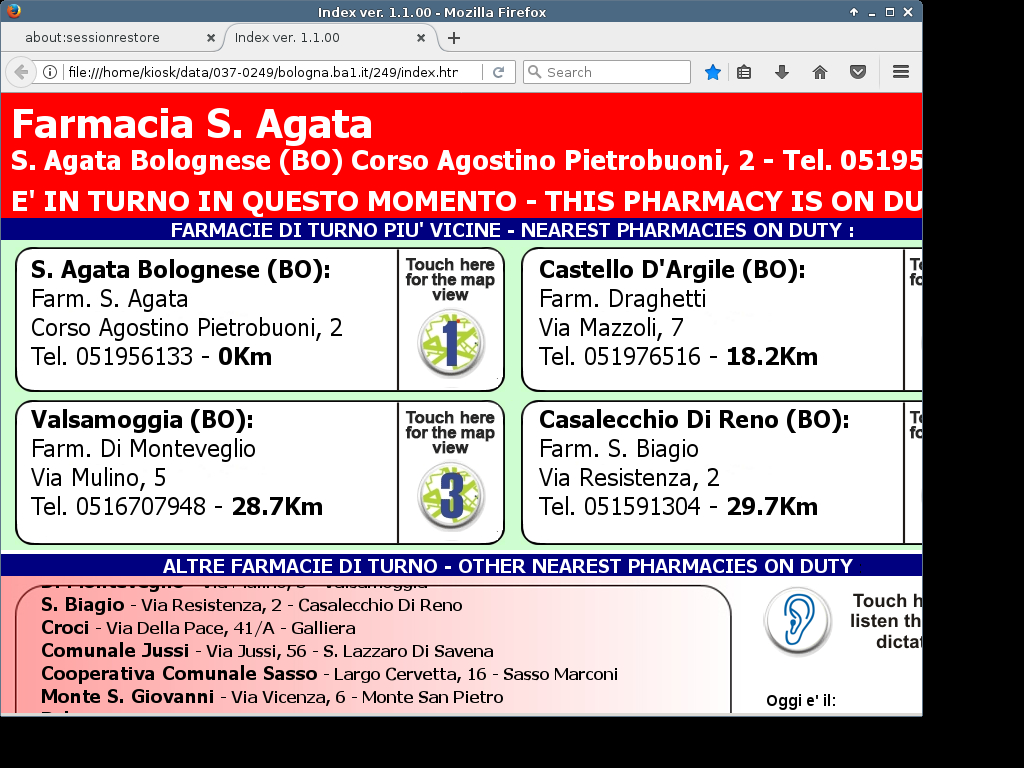Show bookmarks list icon

click(x=744, y=72)
